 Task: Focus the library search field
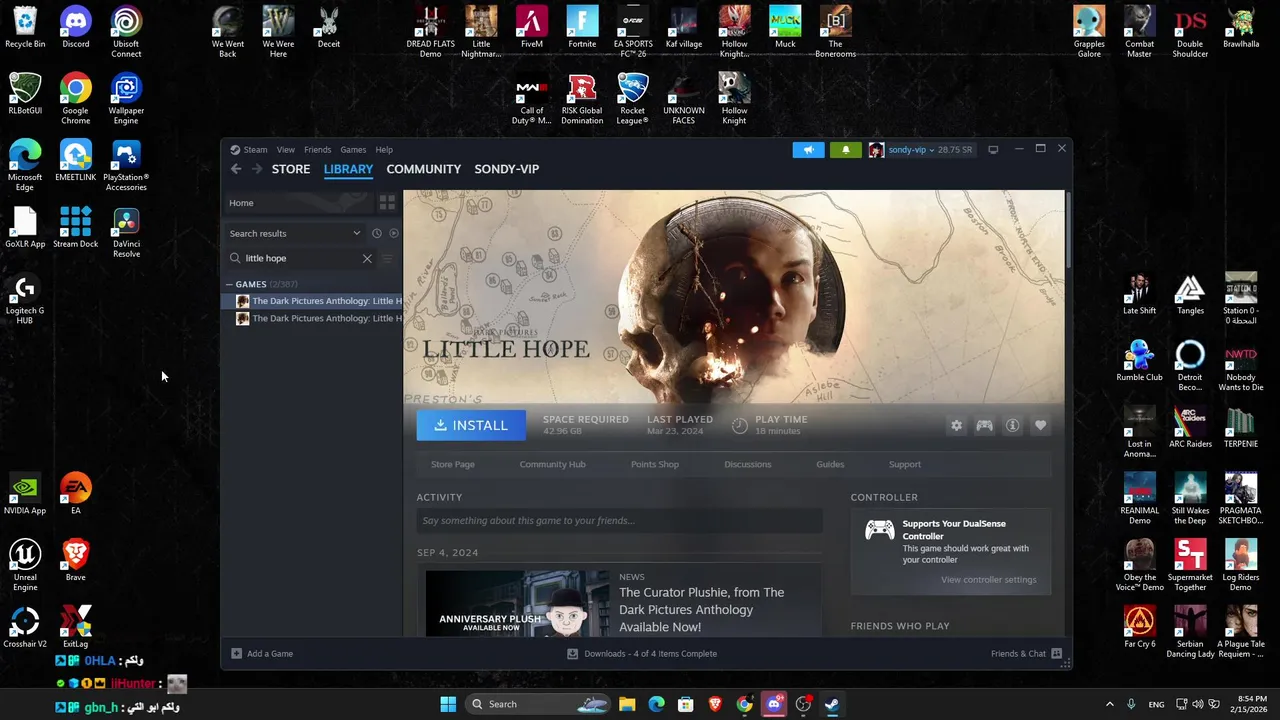pos(300,258)
